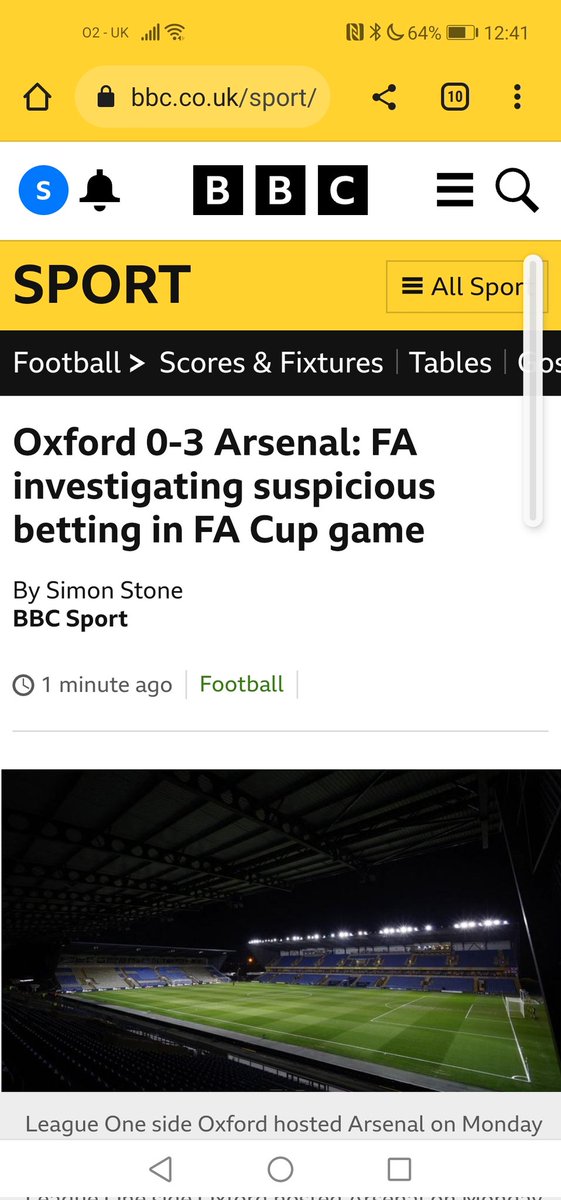Viewport: 561px width, 1200px height.
Task: Open the Scores & Fixtures tab
Action: click(271, 362)
